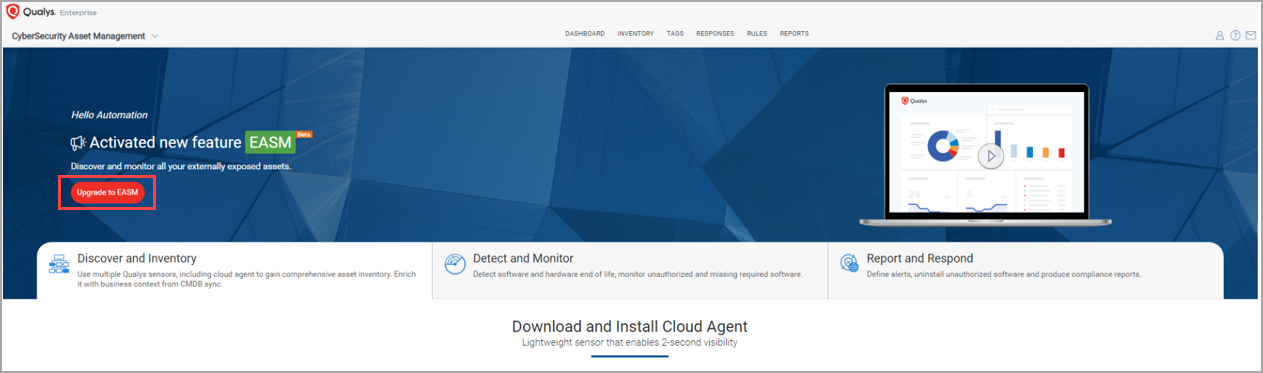Click the Discover and monitor externally exposed assets text

(181, 166)
